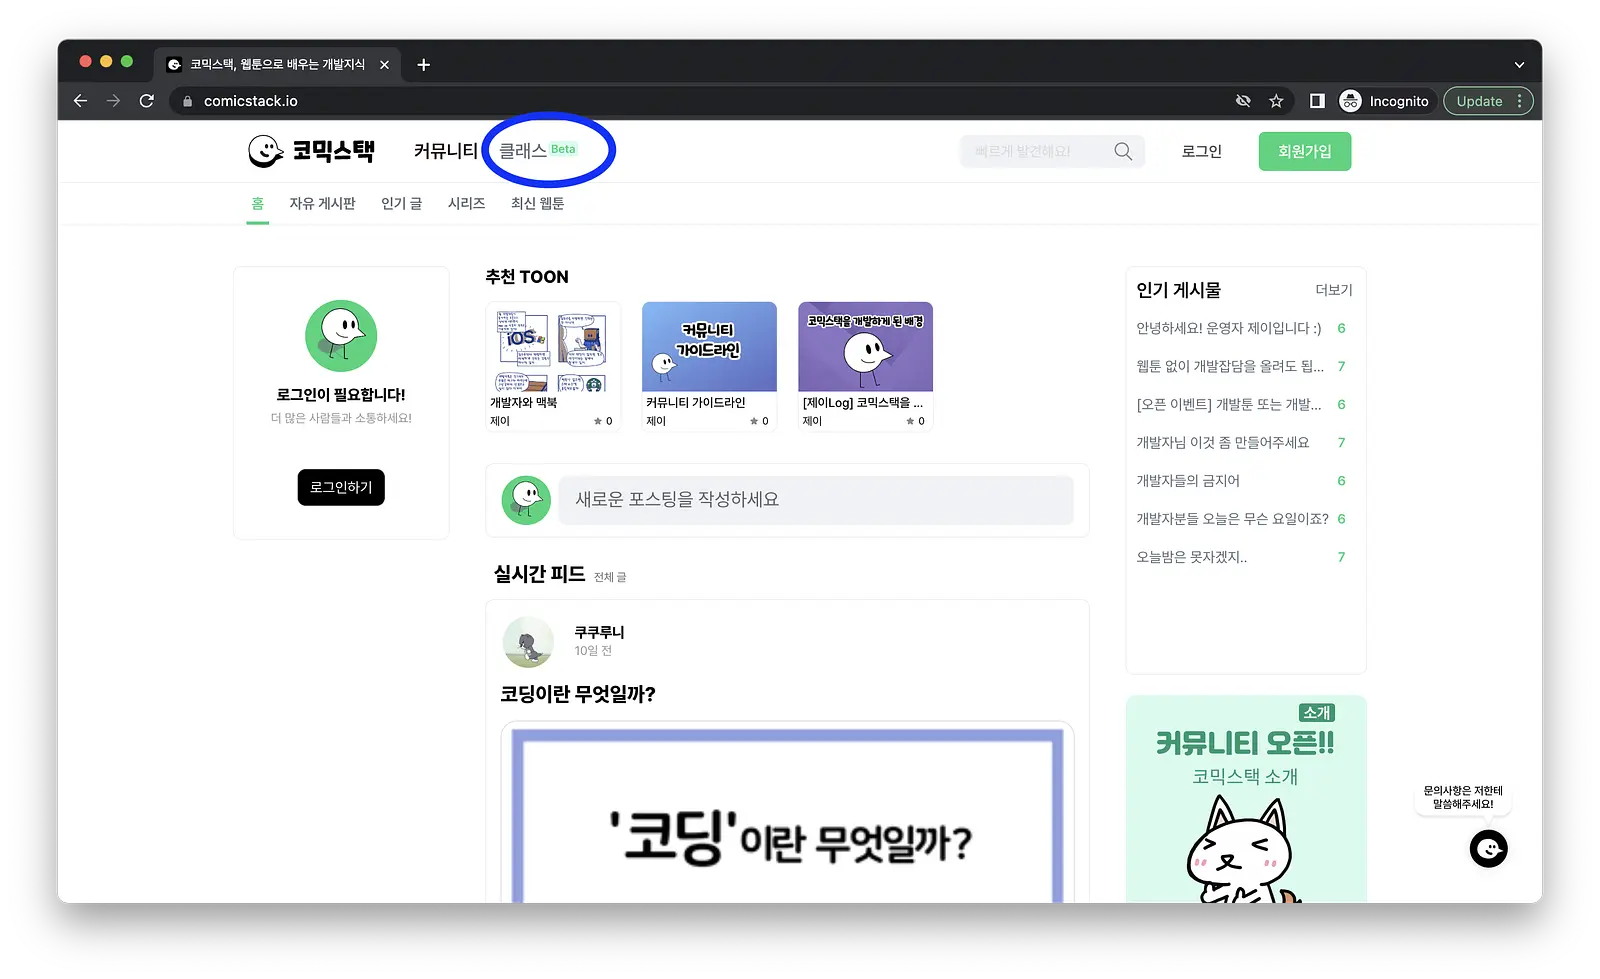Screen dimensions: 1600x979
Task: Click the tracking-blocked eye icon
Action: 1243,101
